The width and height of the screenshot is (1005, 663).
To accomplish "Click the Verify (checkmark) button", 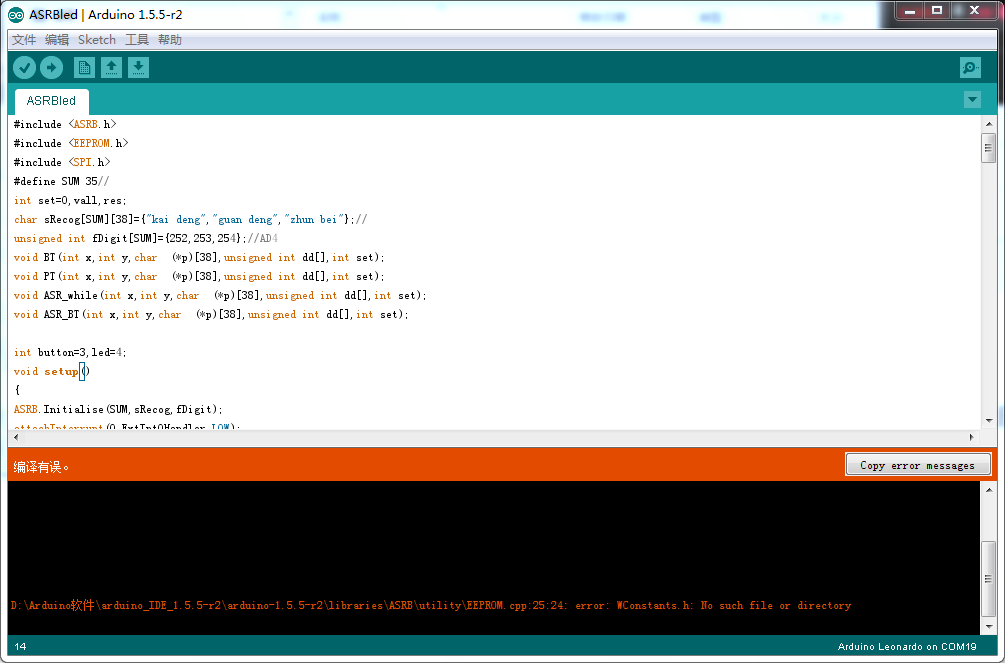I will tap(24, 67).
